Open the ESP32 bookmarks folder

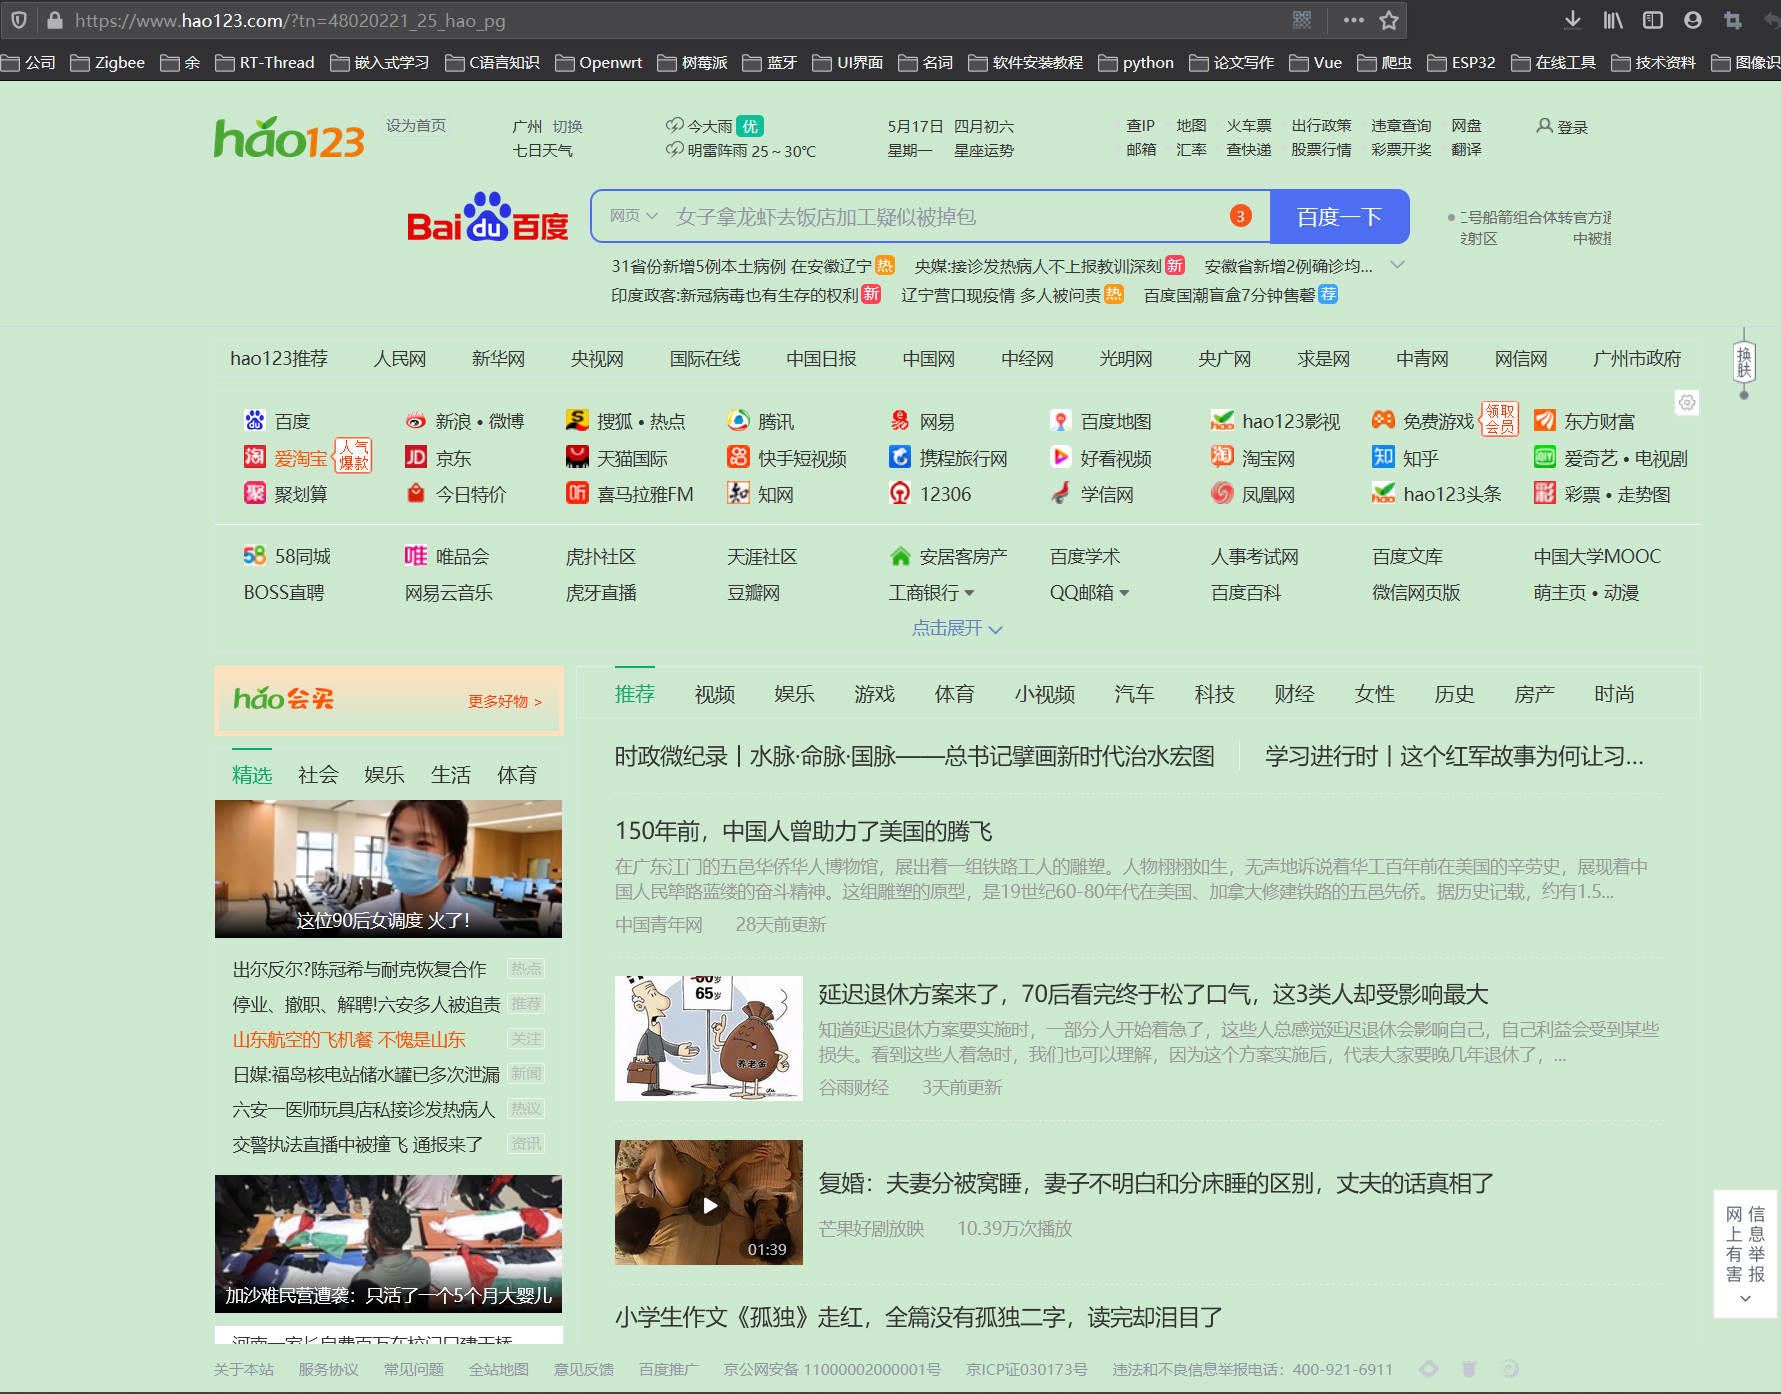click(1461, 62)
